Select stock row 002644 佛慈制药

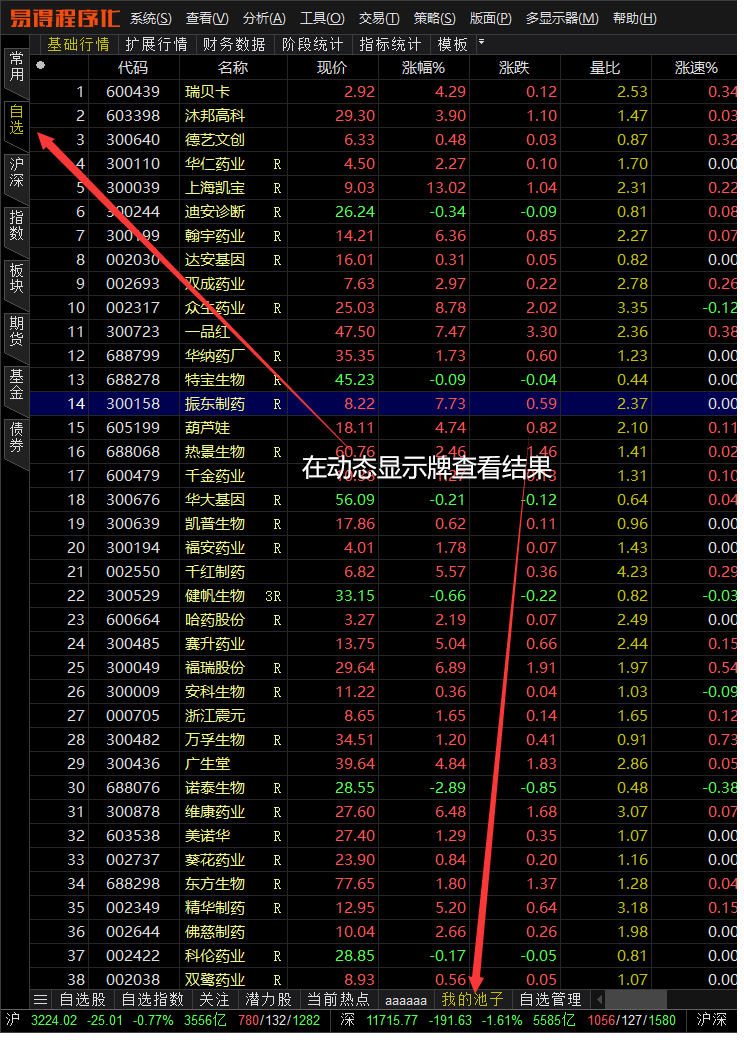(x=383, y=931)
